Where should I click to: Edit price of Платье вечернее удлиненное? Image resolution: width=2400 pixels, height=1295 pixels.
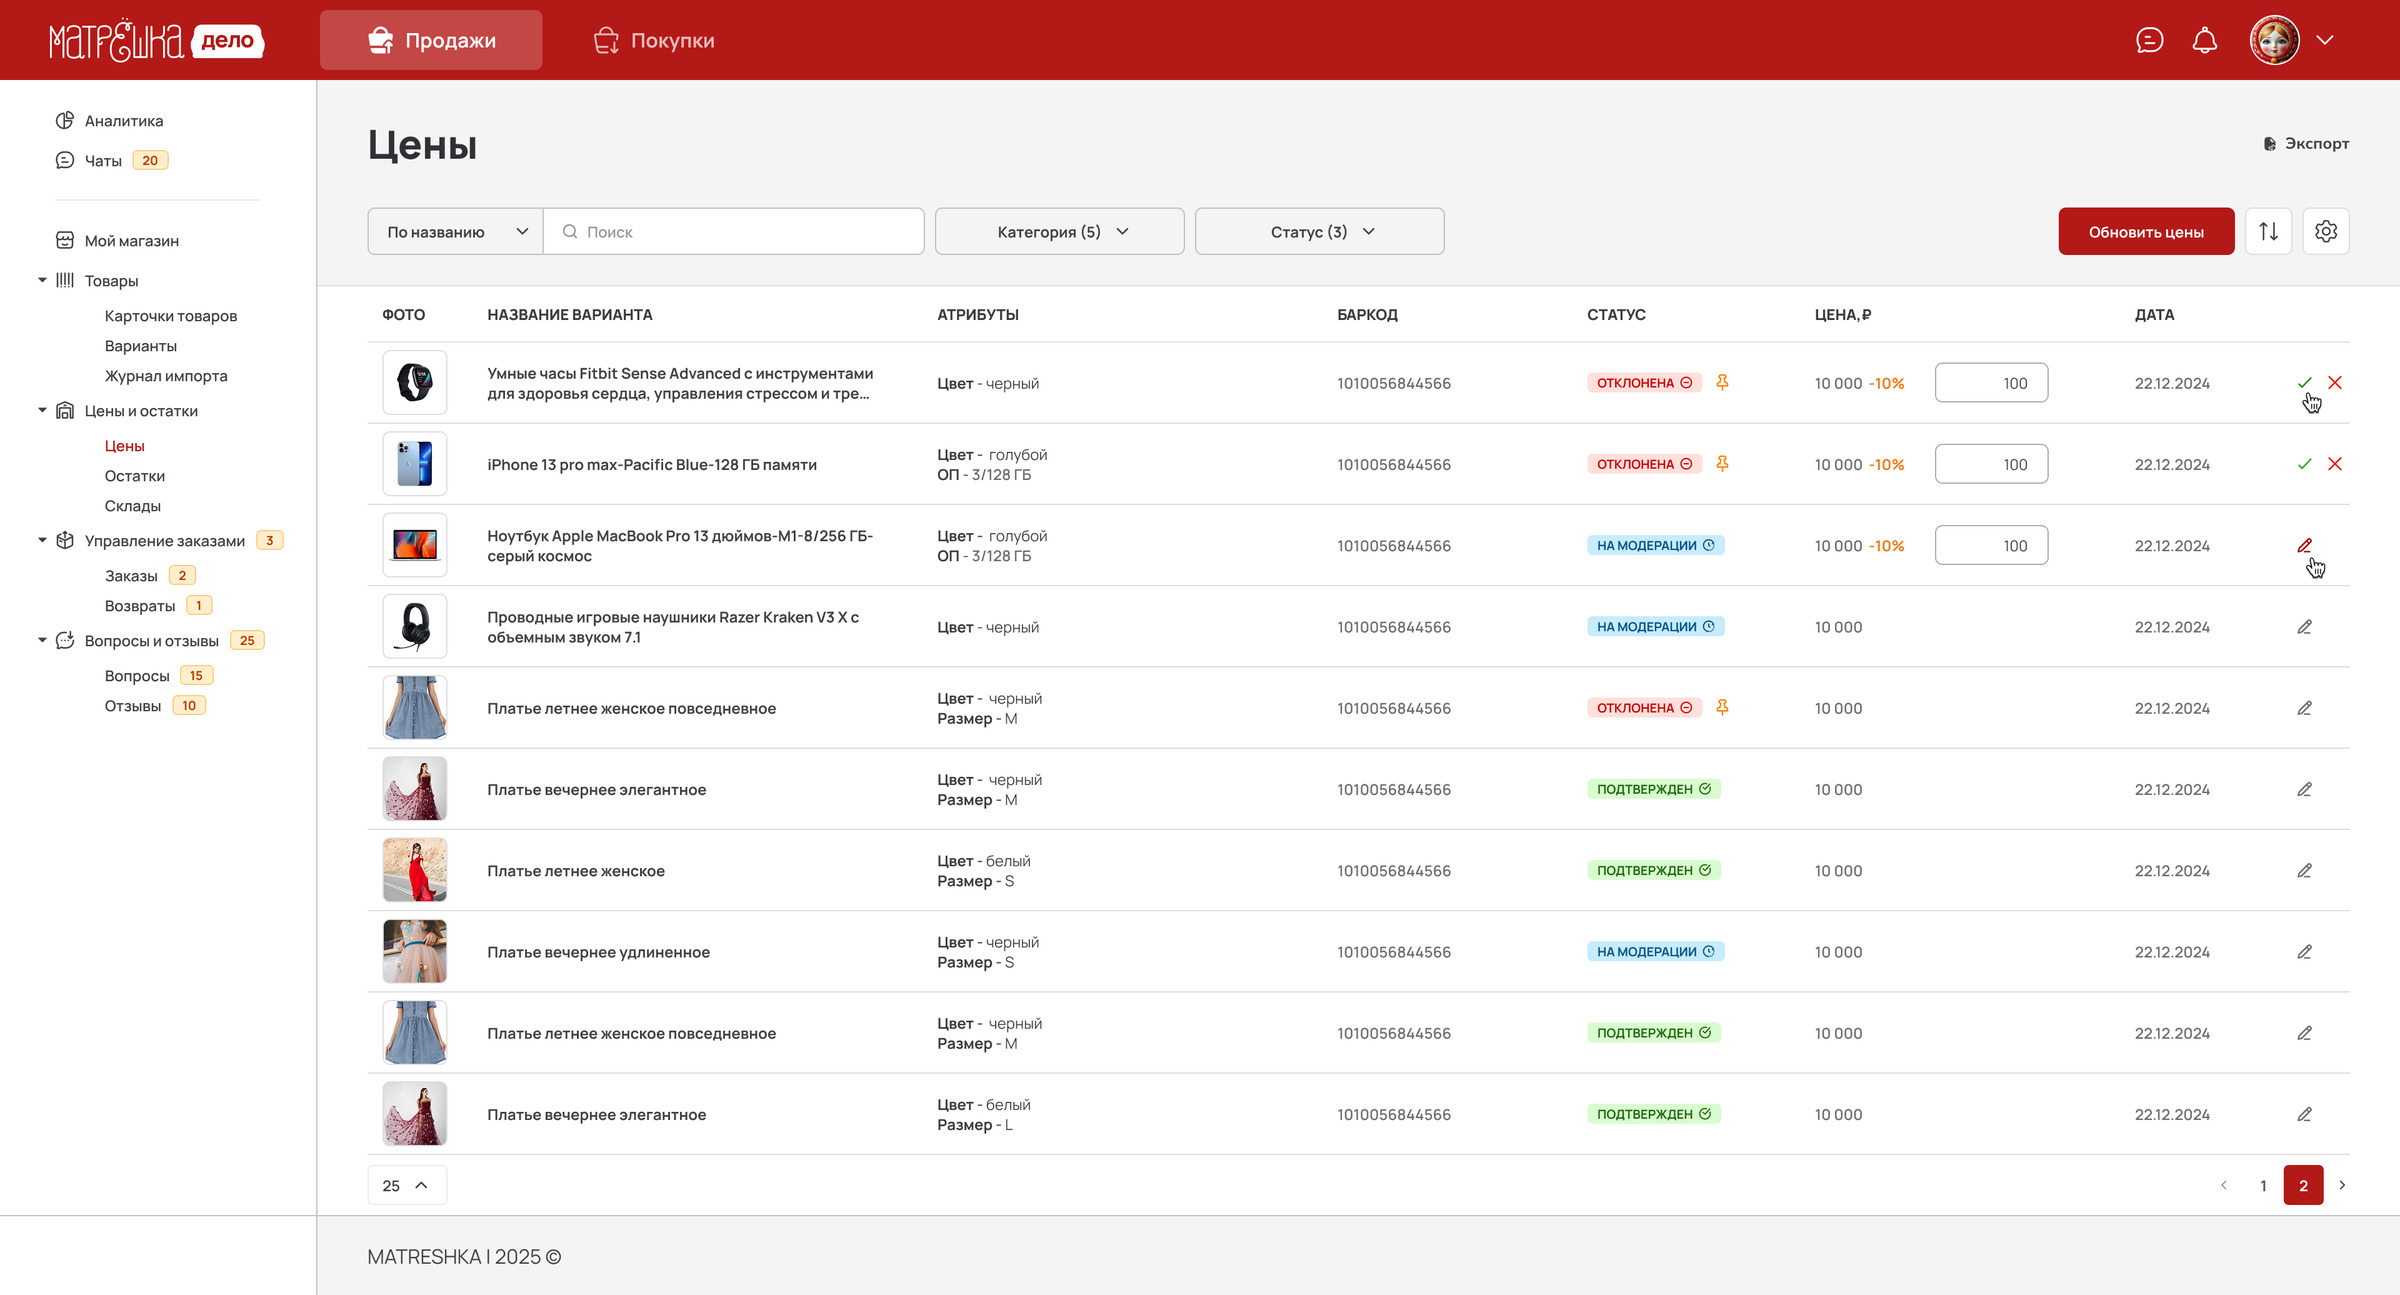pyautogui.click(x=2305, y=952)
